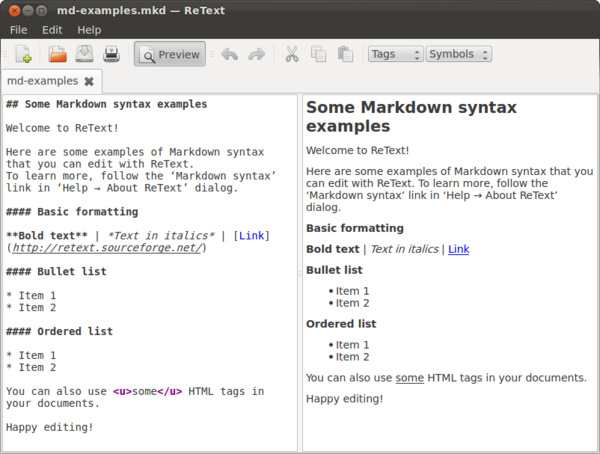Close the md-examples tab
Viewport: 600px width, 454px height.
88,81
